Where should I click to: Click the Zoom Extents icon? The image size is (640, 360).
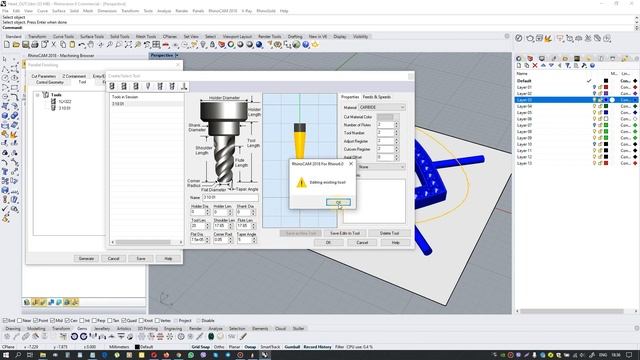pyautogui.click(x=128, y=44)
